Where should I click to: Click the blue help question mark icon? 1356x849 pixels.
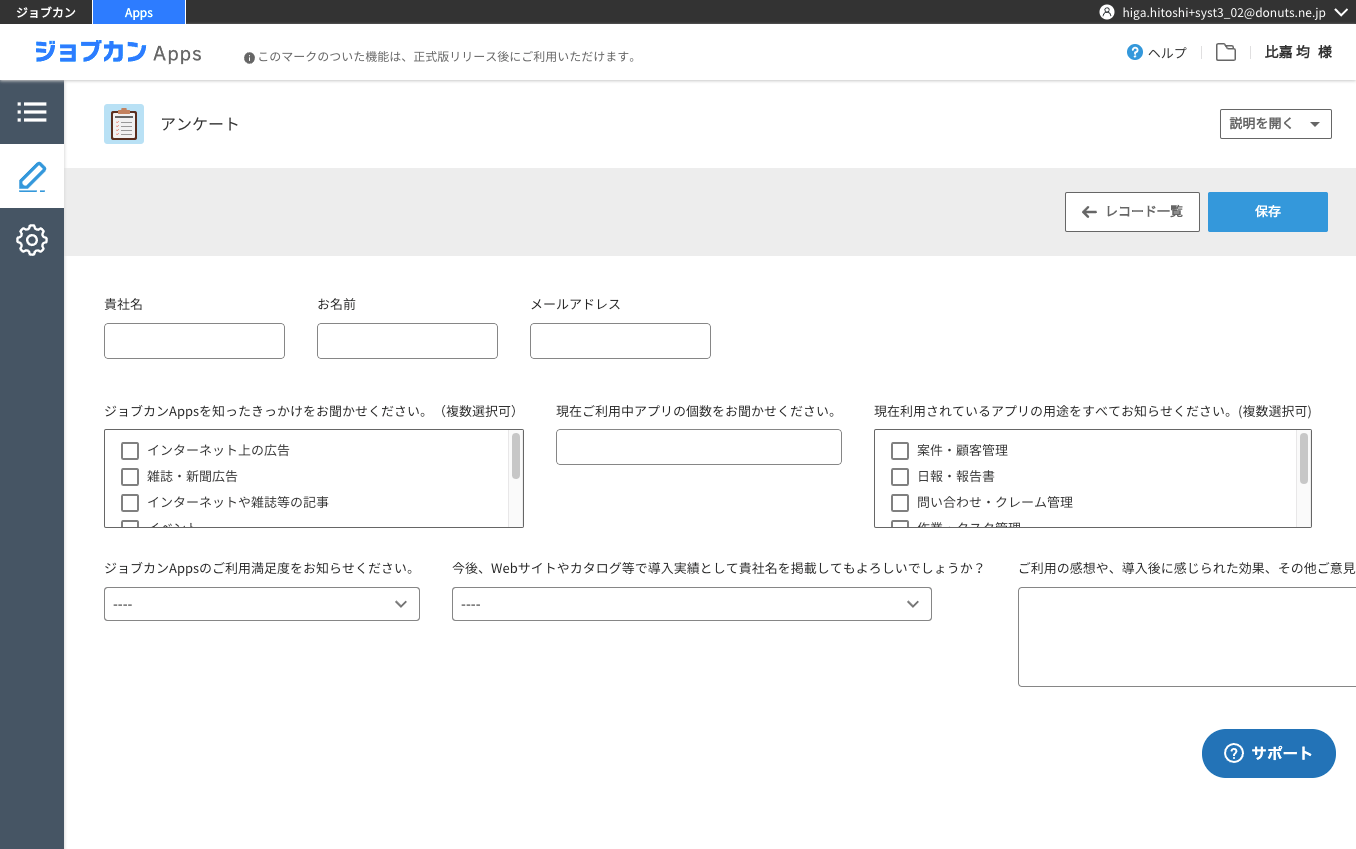point(1135,52)
